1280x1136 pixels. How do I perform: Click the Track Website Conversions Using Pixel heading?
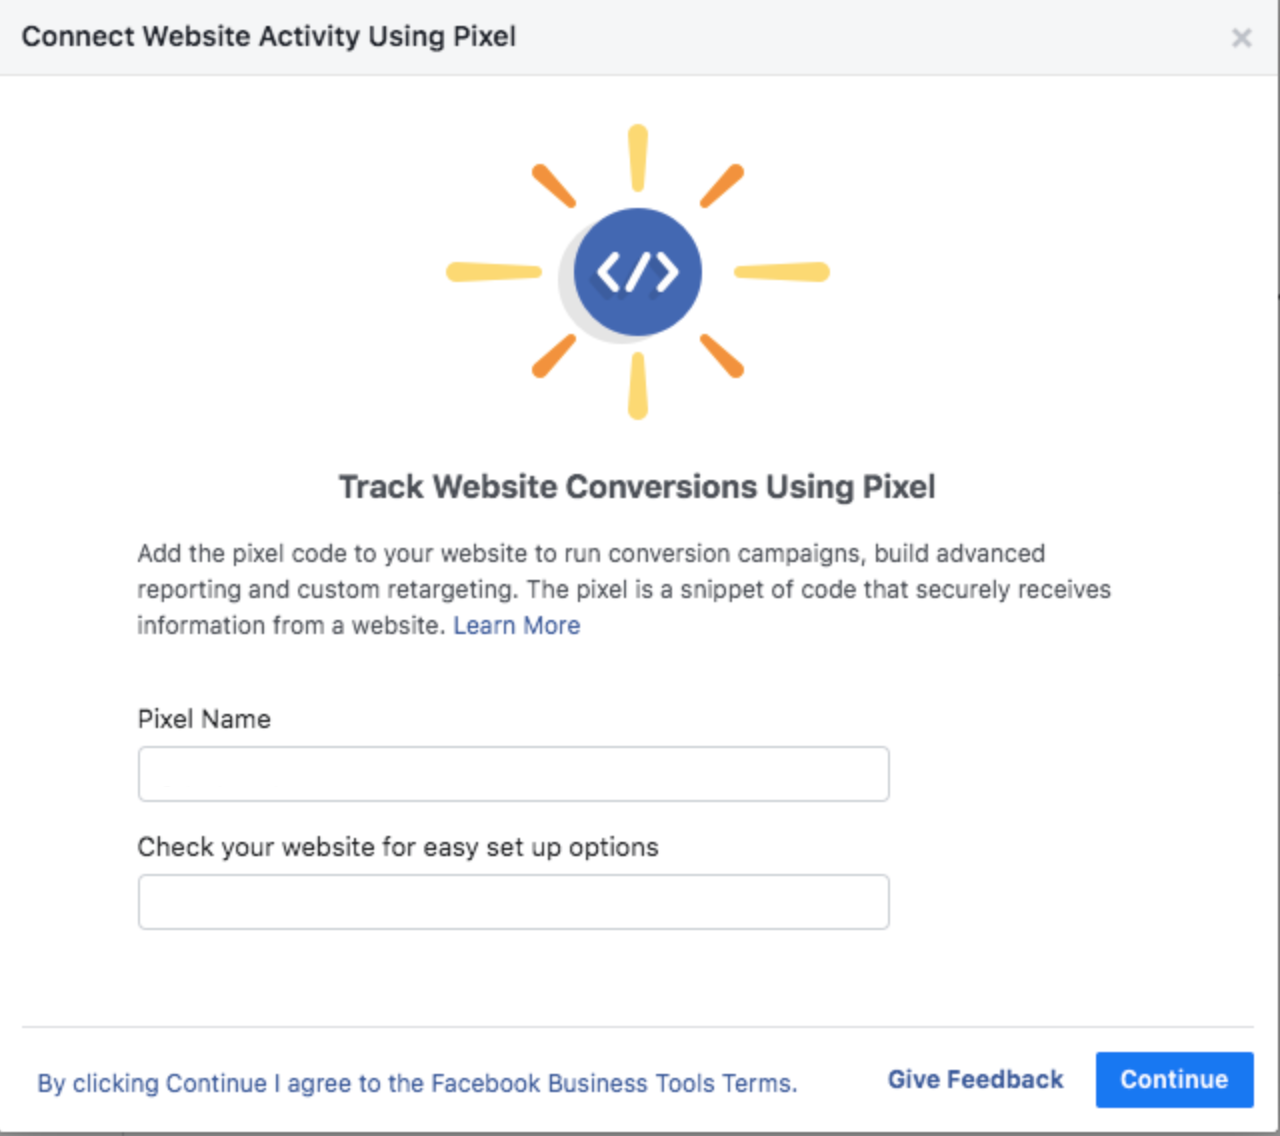[x=637, y=487]
